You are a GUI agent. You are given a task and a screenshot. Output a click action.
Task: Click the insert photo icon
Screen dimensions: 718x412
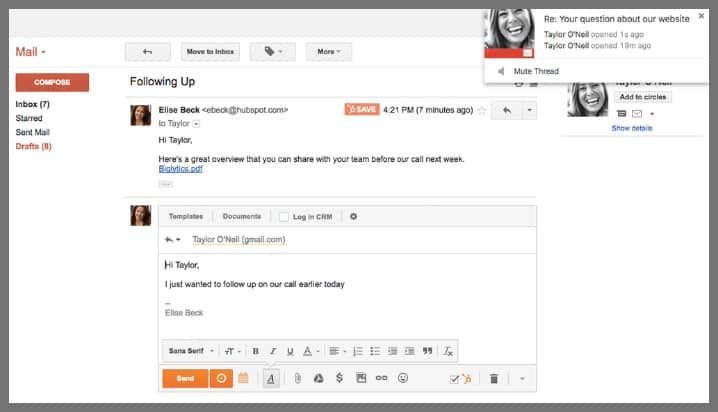(x=360, y=378)
